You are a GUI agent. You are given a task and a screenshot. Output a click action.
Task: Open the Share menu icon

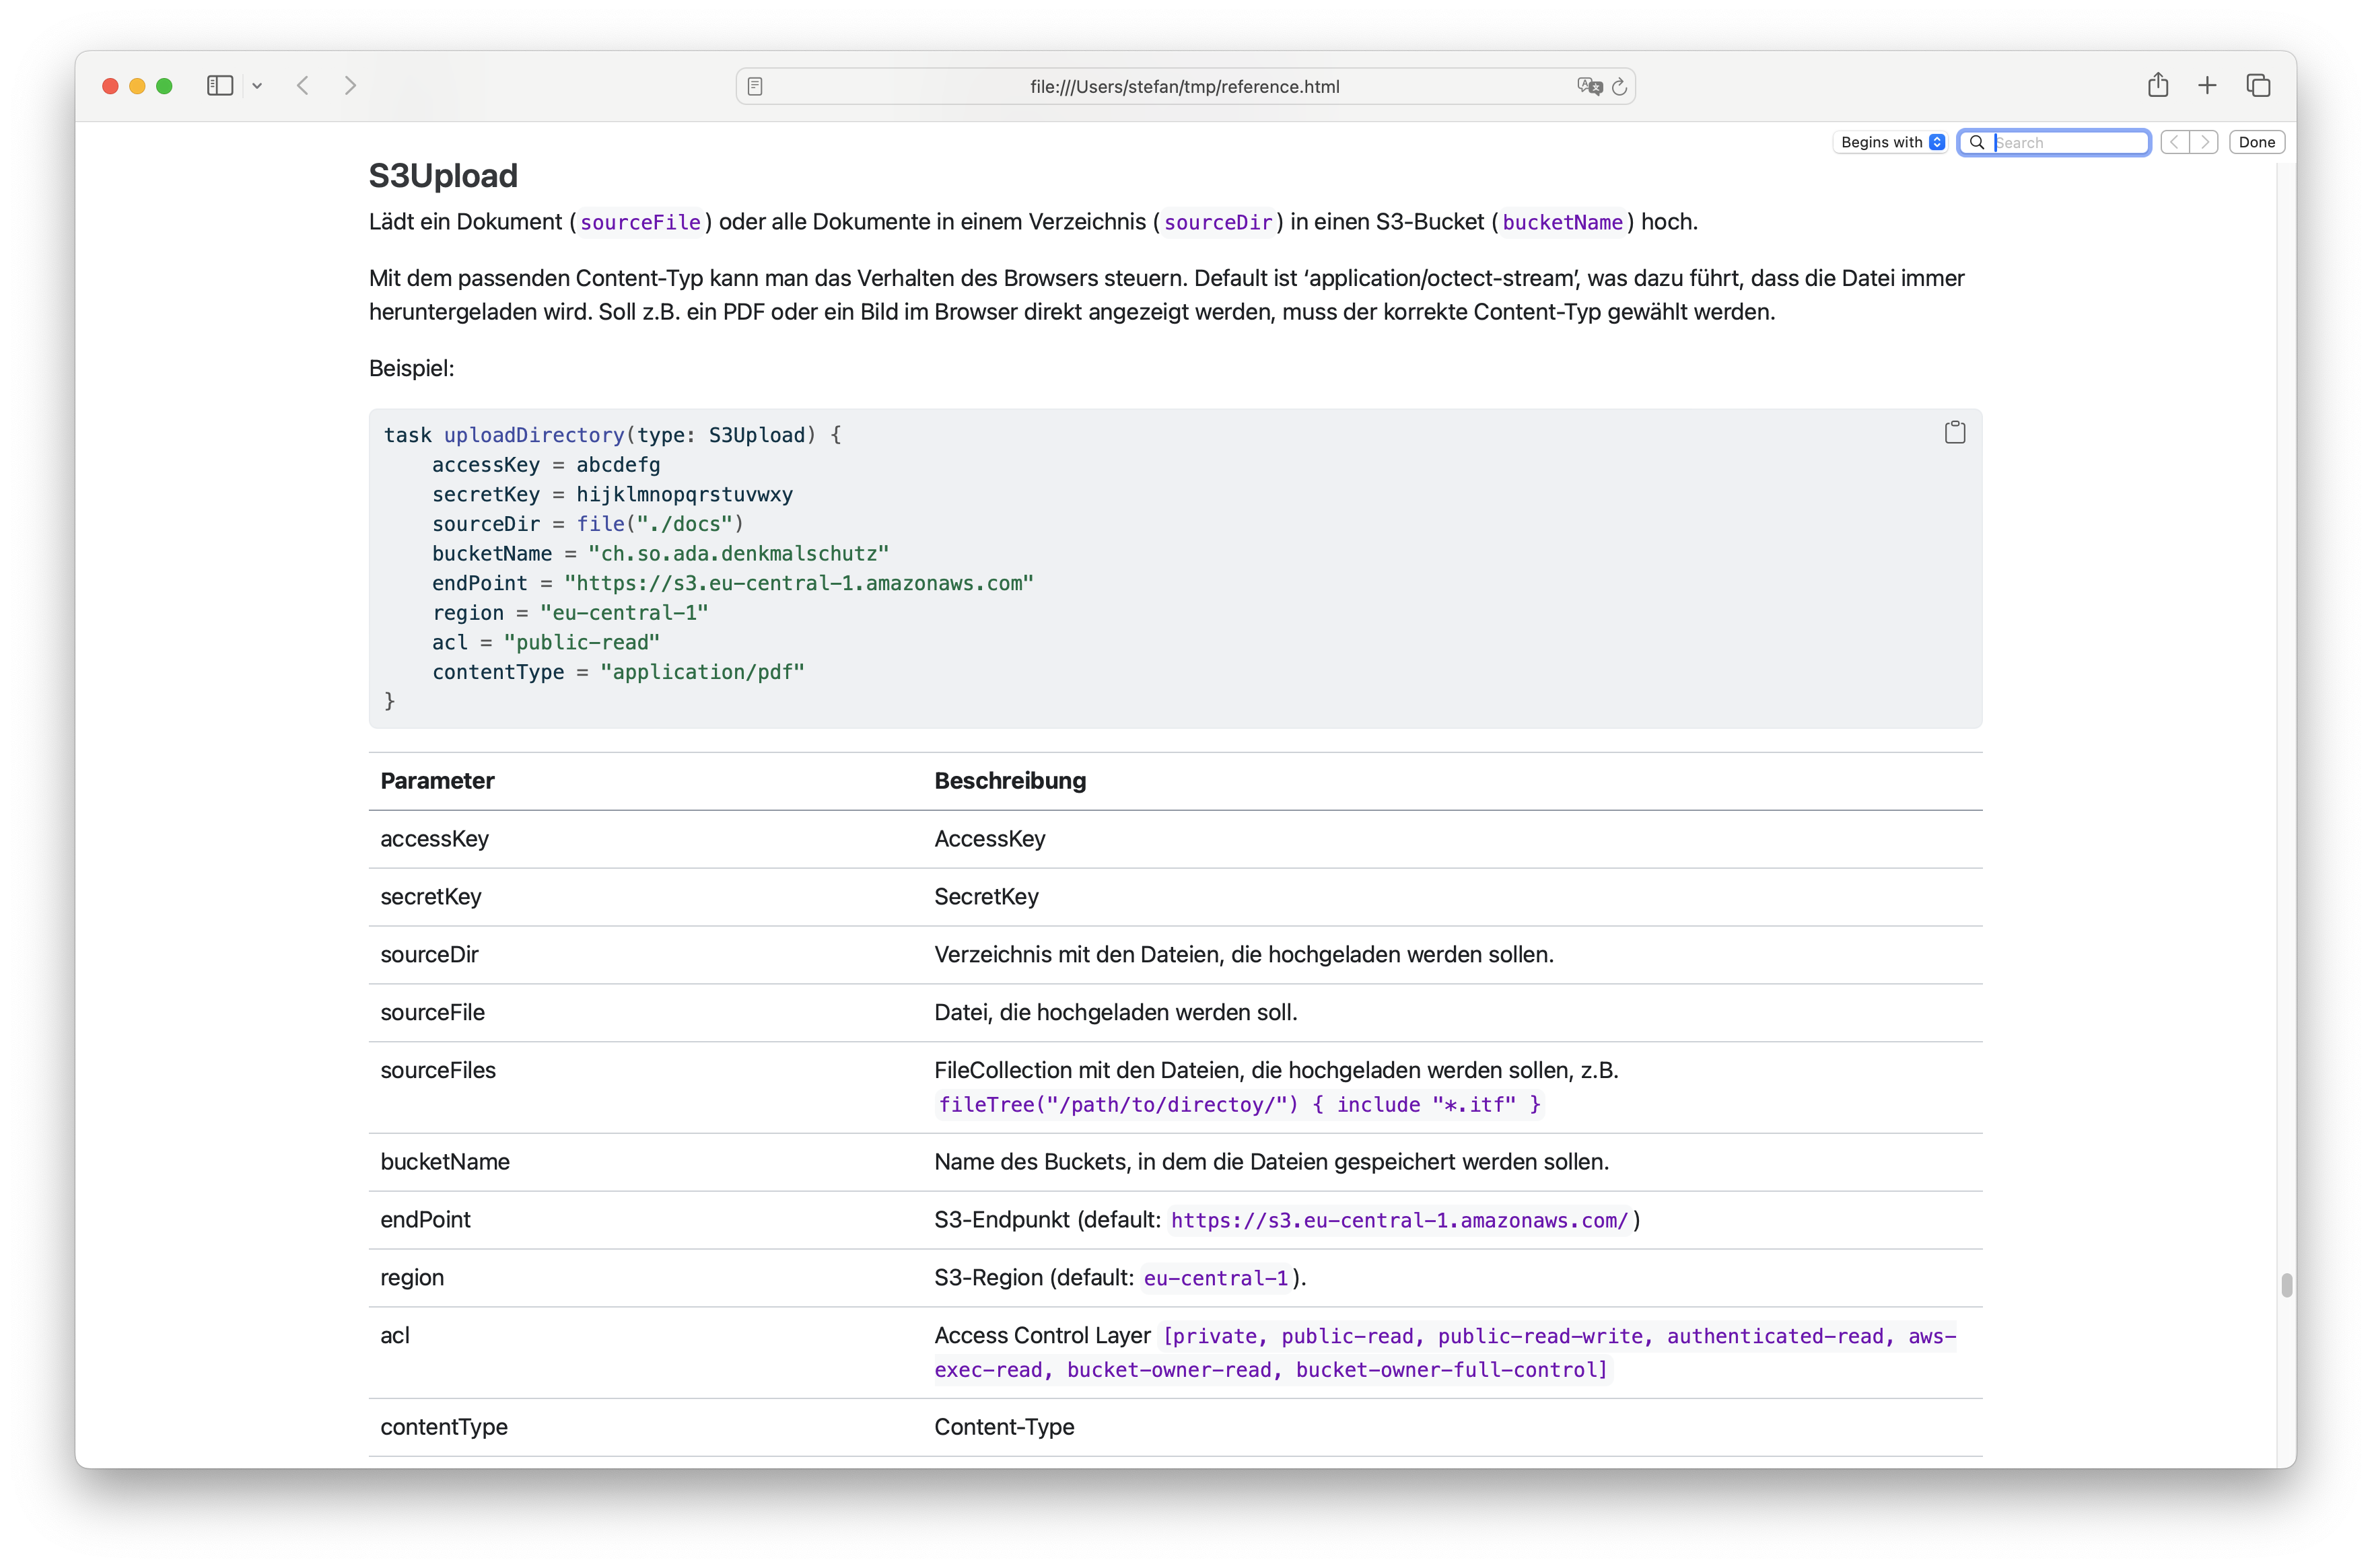tap(2158, 85)
